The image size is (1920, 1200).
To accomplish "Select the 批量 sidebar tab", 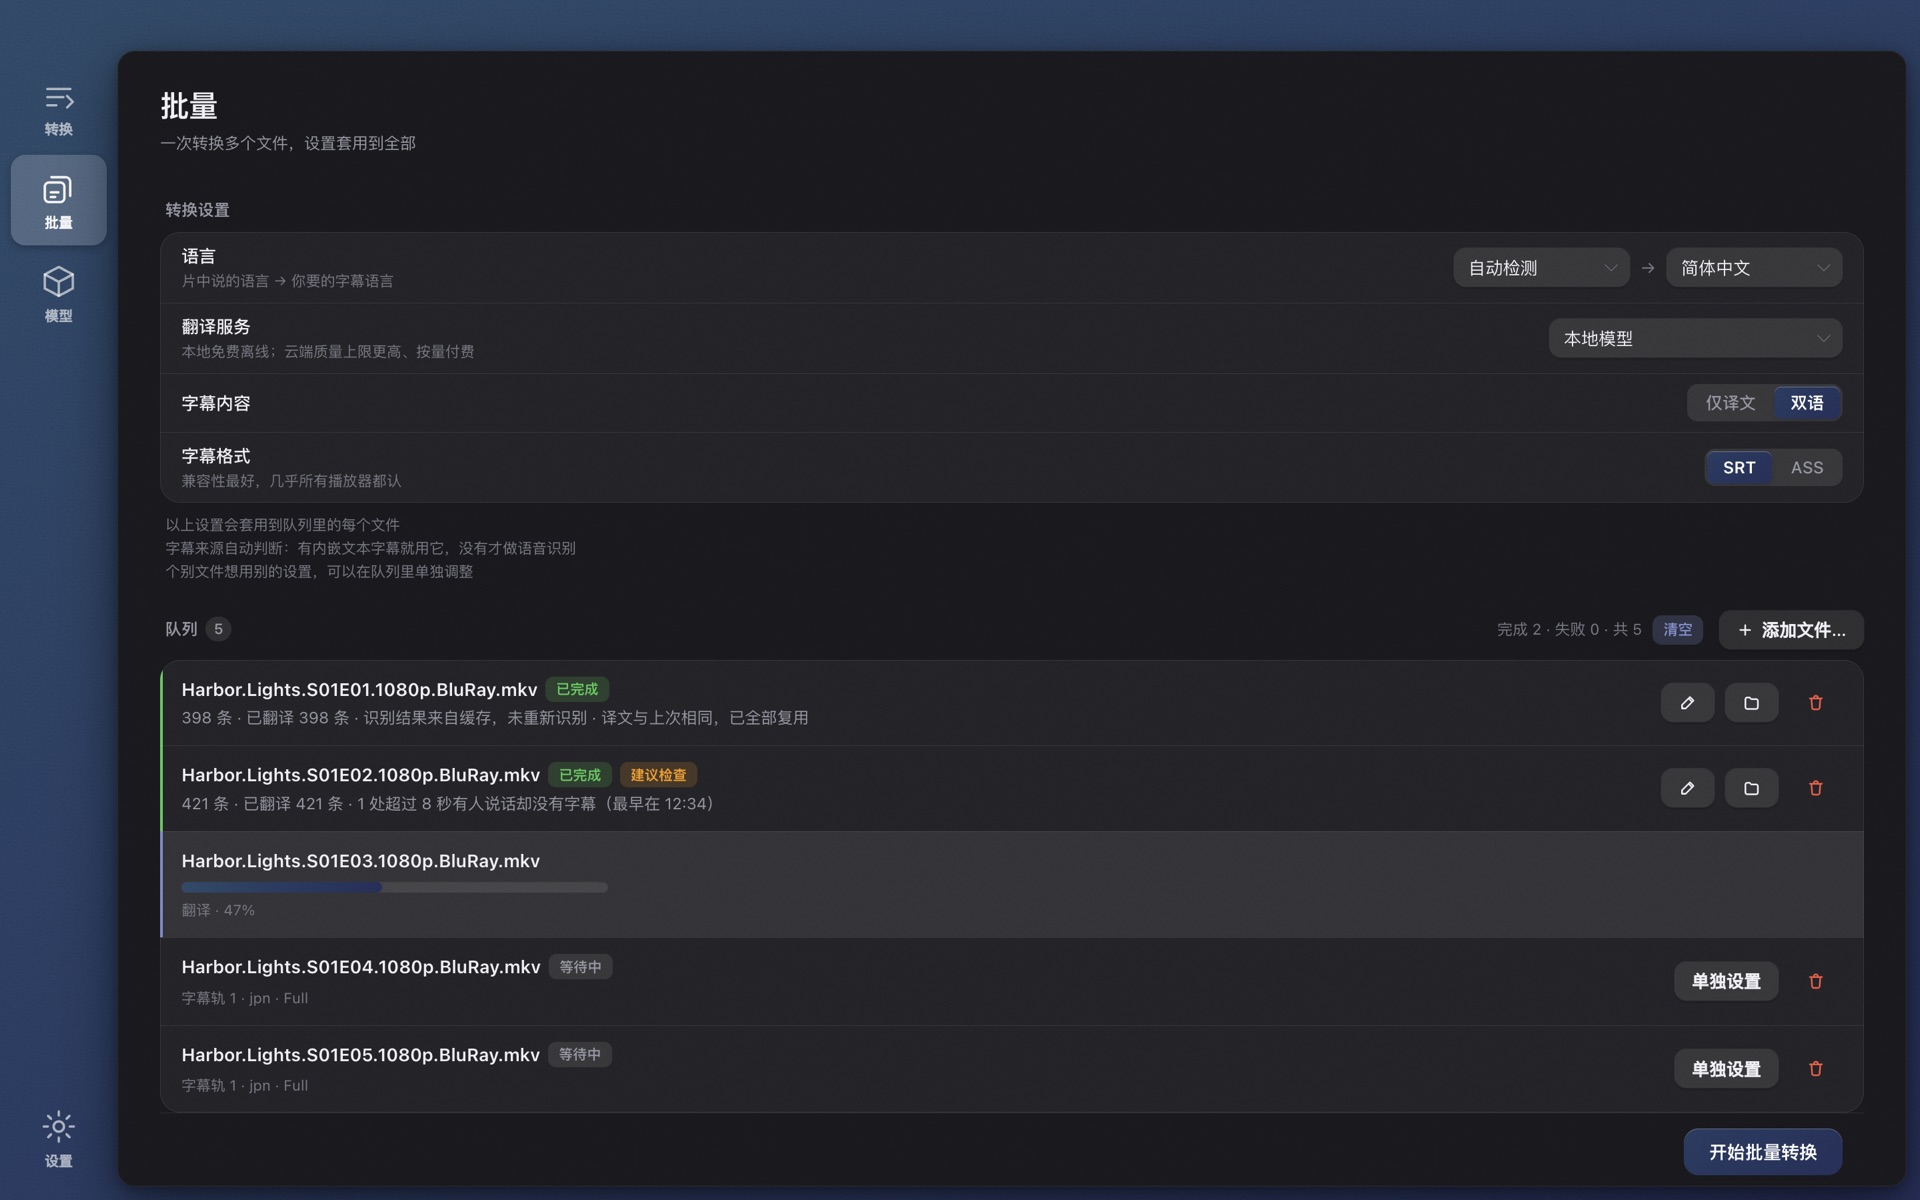I will click(58, 200).
